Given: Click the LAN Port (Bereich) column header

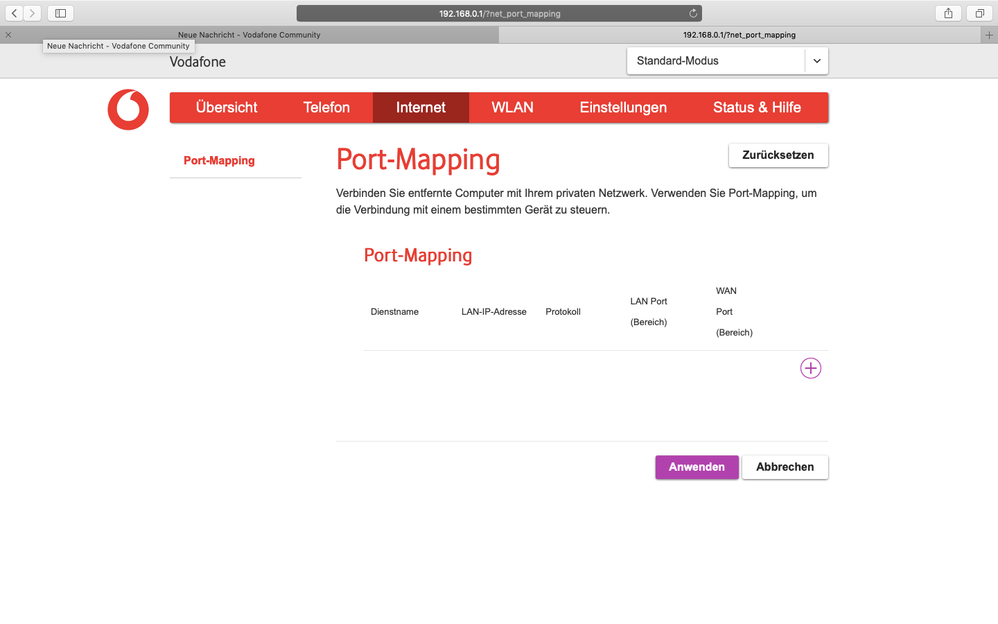Looking at the screenshot, I should click(649, 311).
